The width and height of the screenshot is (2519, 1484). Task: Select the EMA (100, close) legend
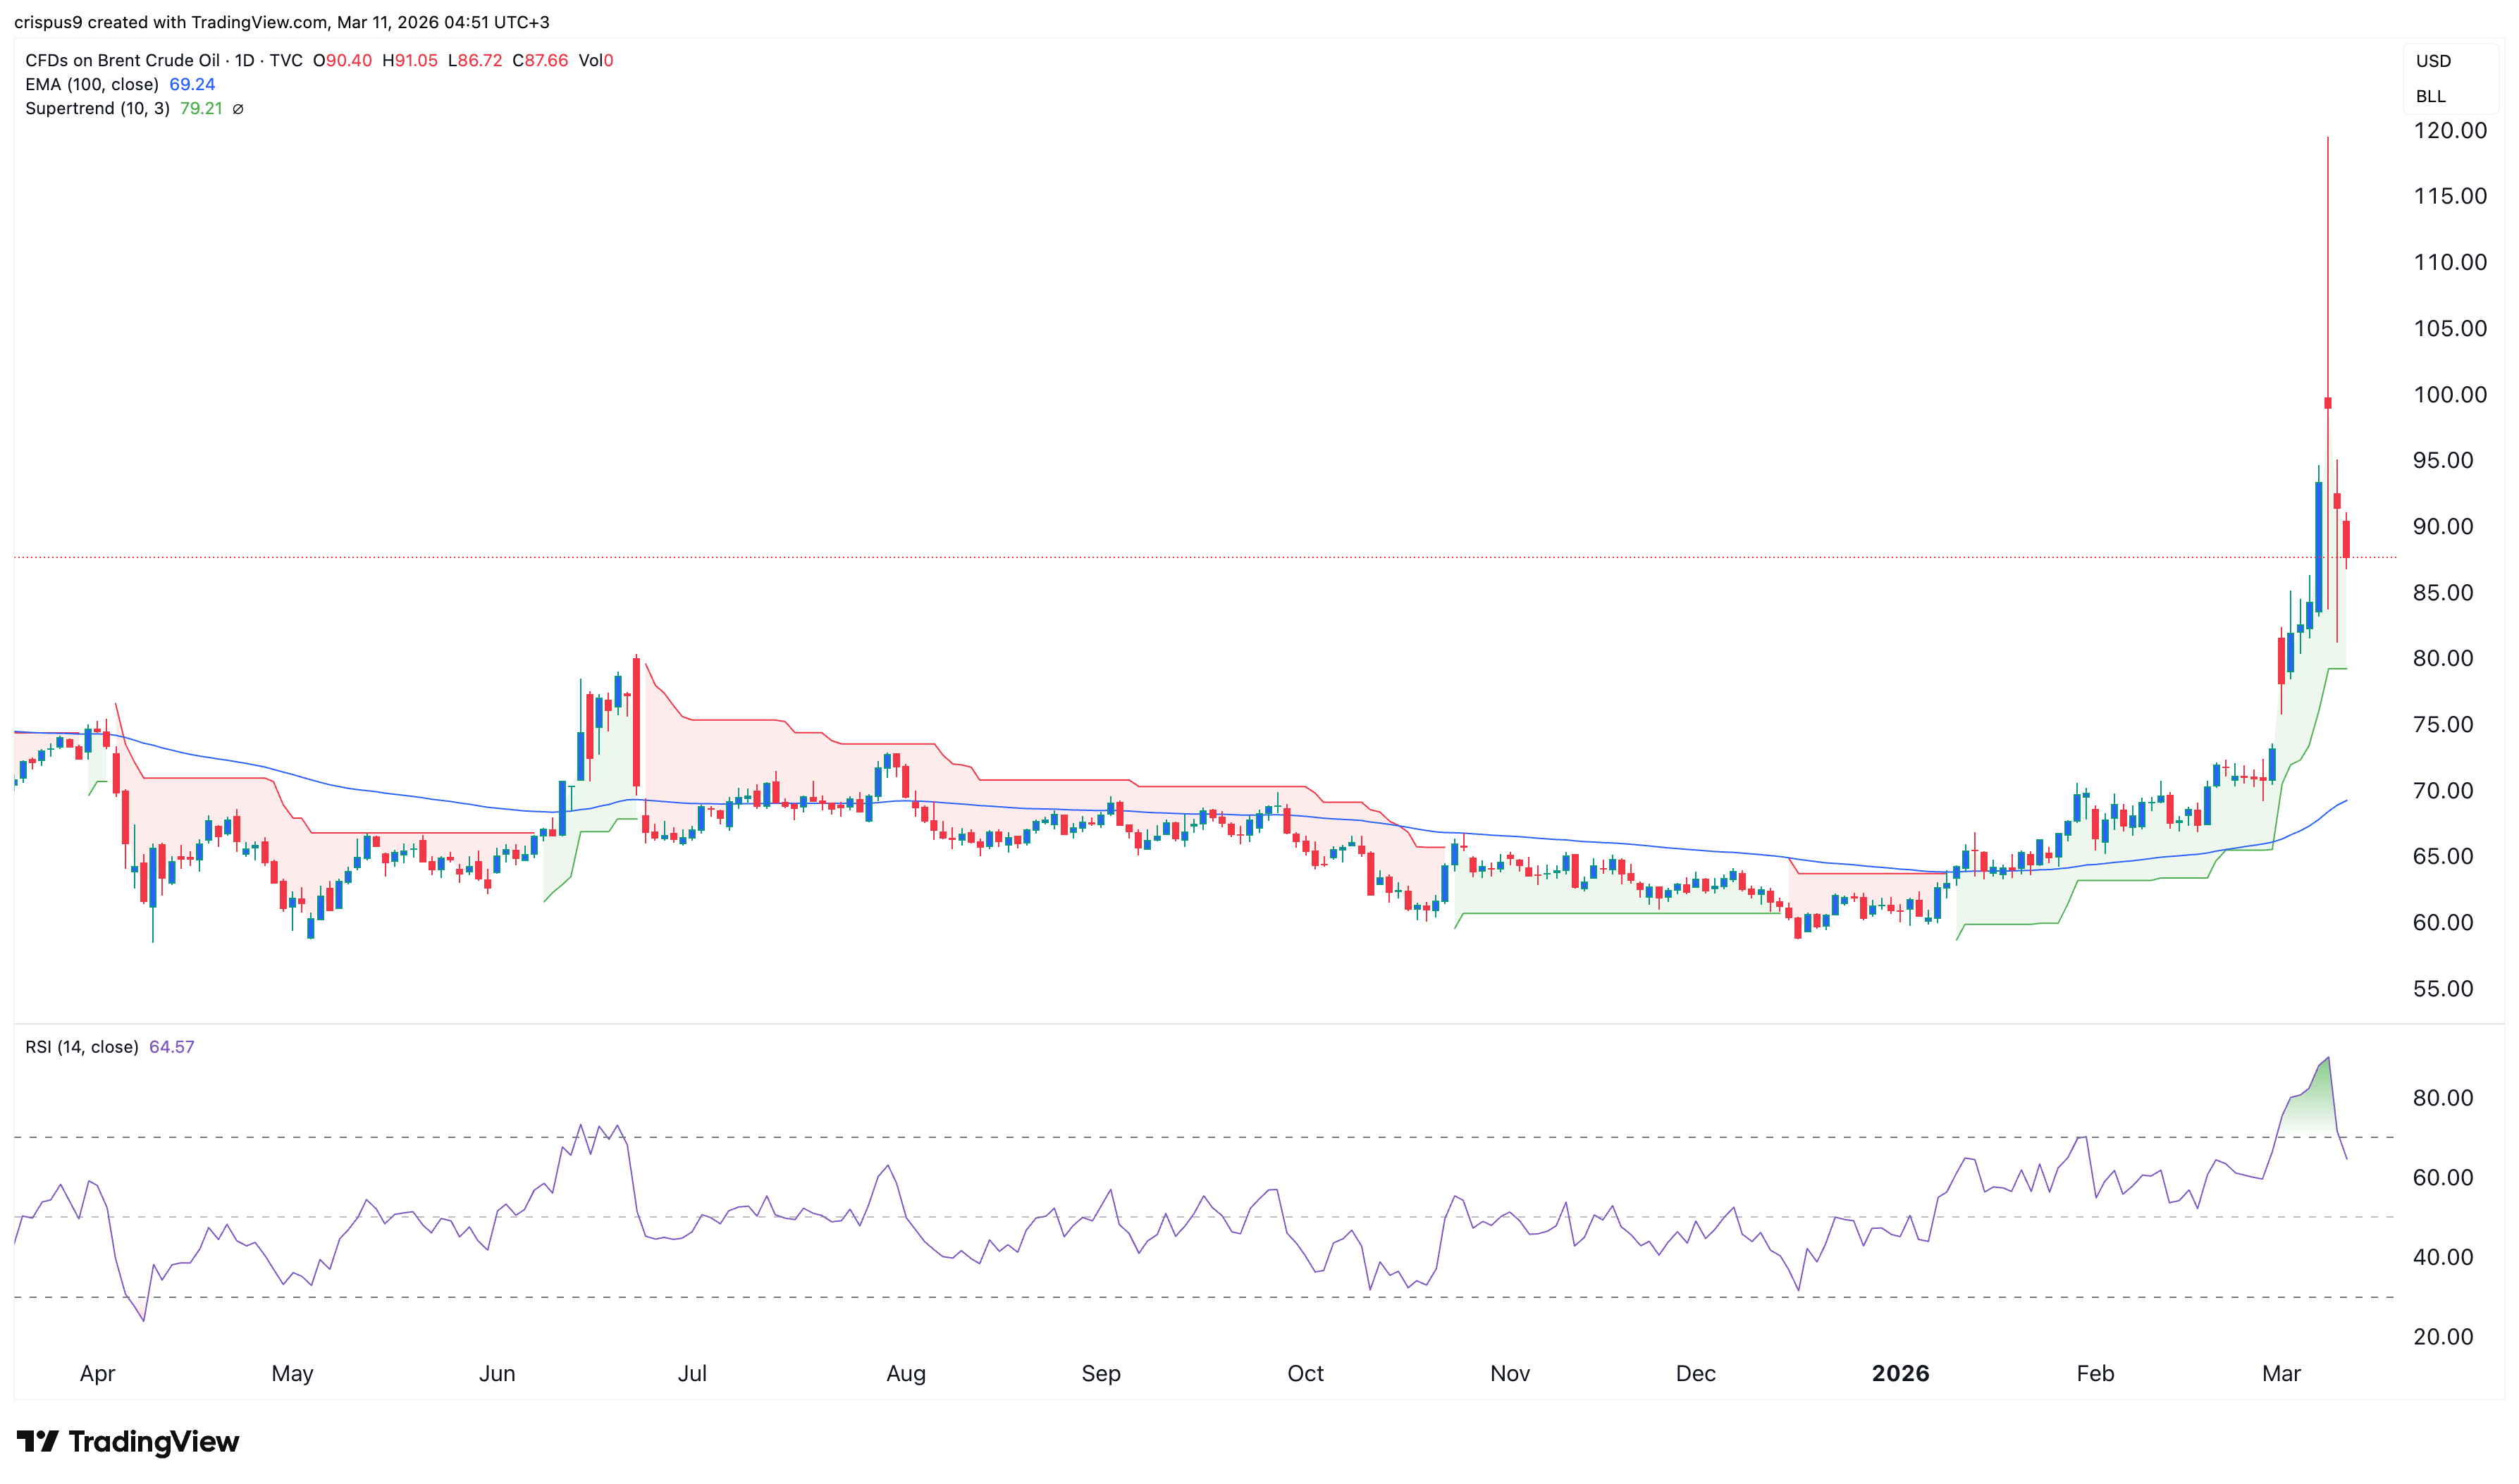(92, 85)
